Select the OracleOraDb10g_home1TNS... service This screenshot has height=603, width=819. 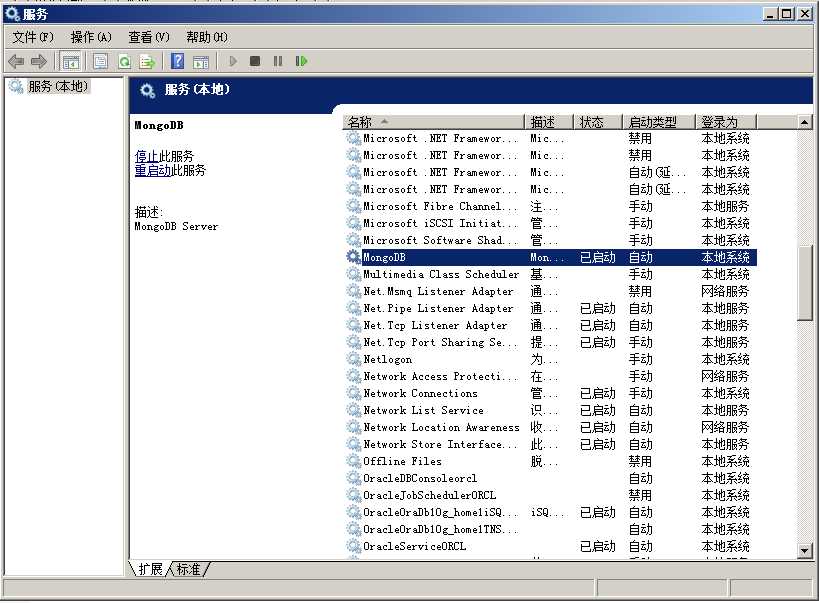click(x=440, y=529)
